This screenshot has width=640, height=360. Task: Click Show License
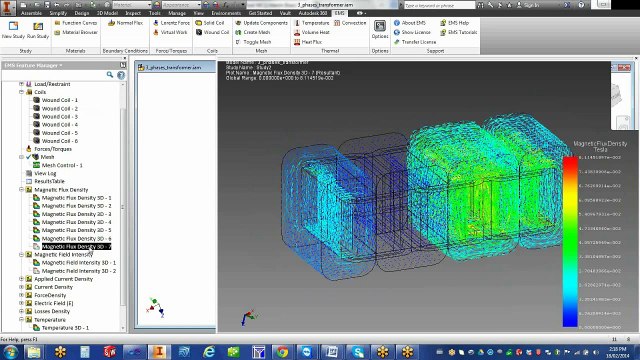tap(412, 32)
